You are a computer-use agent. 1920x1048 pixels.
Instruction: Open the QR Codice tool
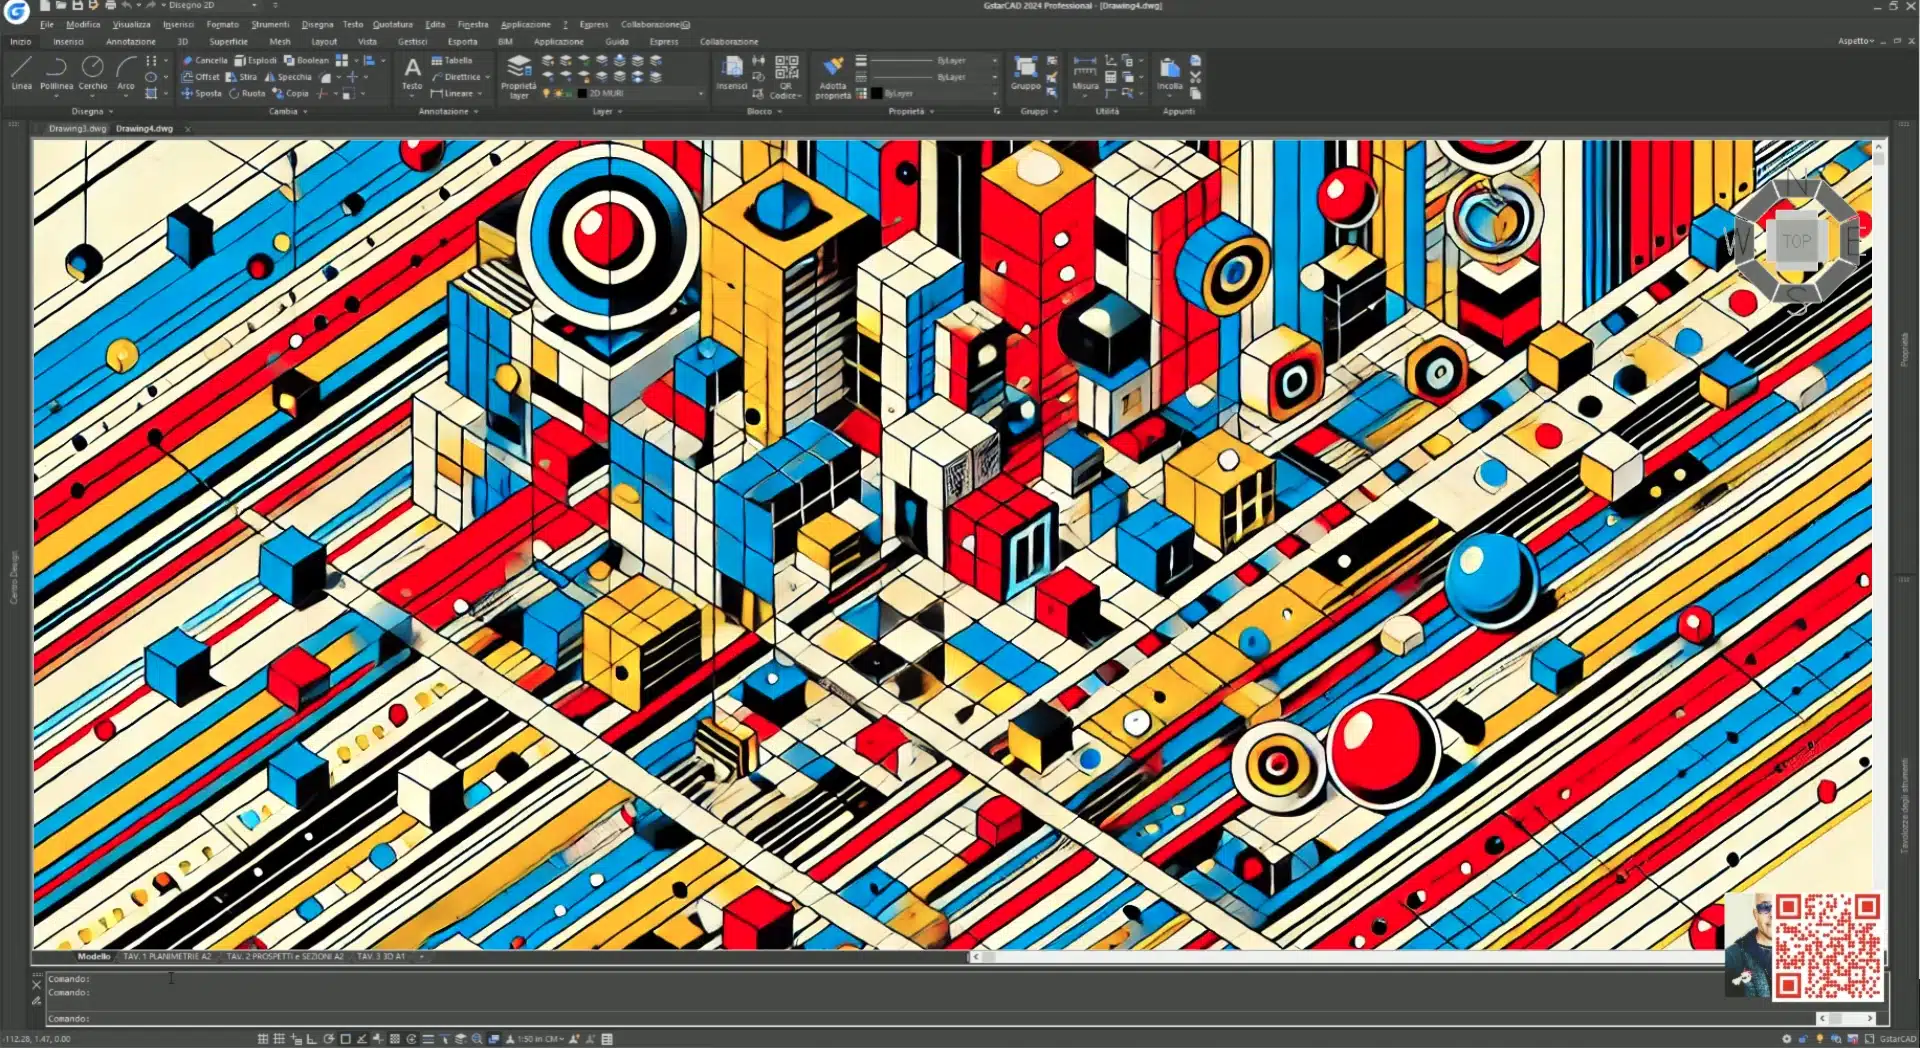[x=786, y=77]
